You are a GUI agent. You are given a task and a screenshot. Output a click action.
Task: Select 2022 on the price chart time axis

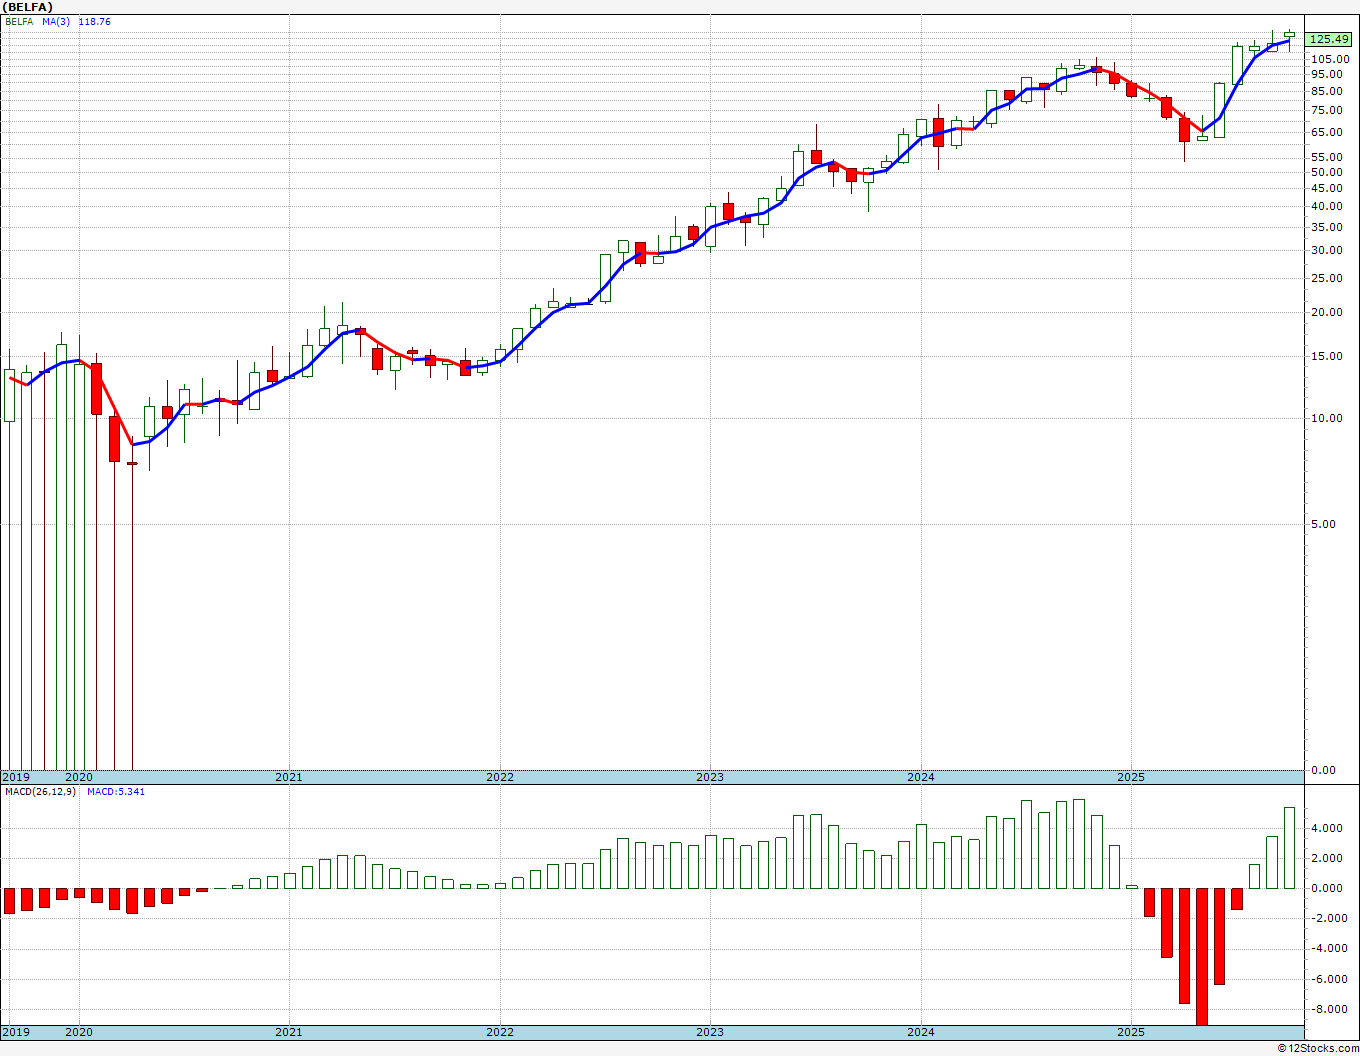(x=499, y=777)
